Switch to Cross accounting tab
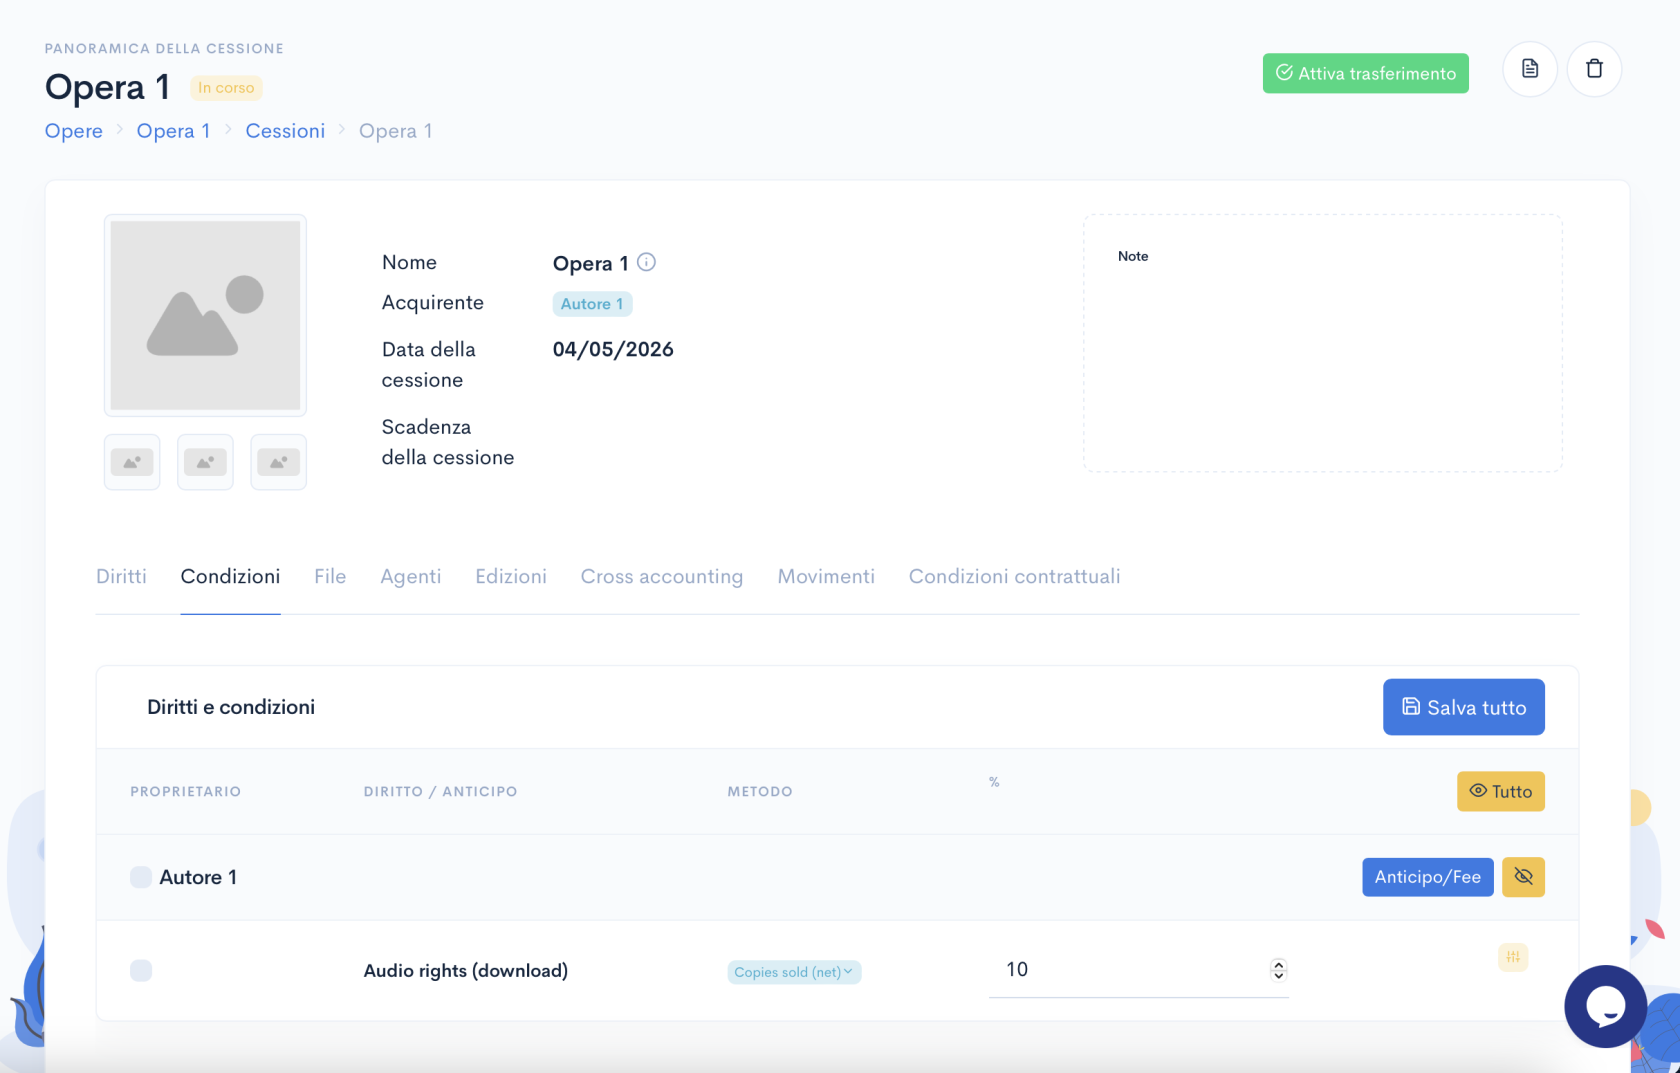The width and height of the screenshot is (1680, 1073). click(x=662, y=576)
